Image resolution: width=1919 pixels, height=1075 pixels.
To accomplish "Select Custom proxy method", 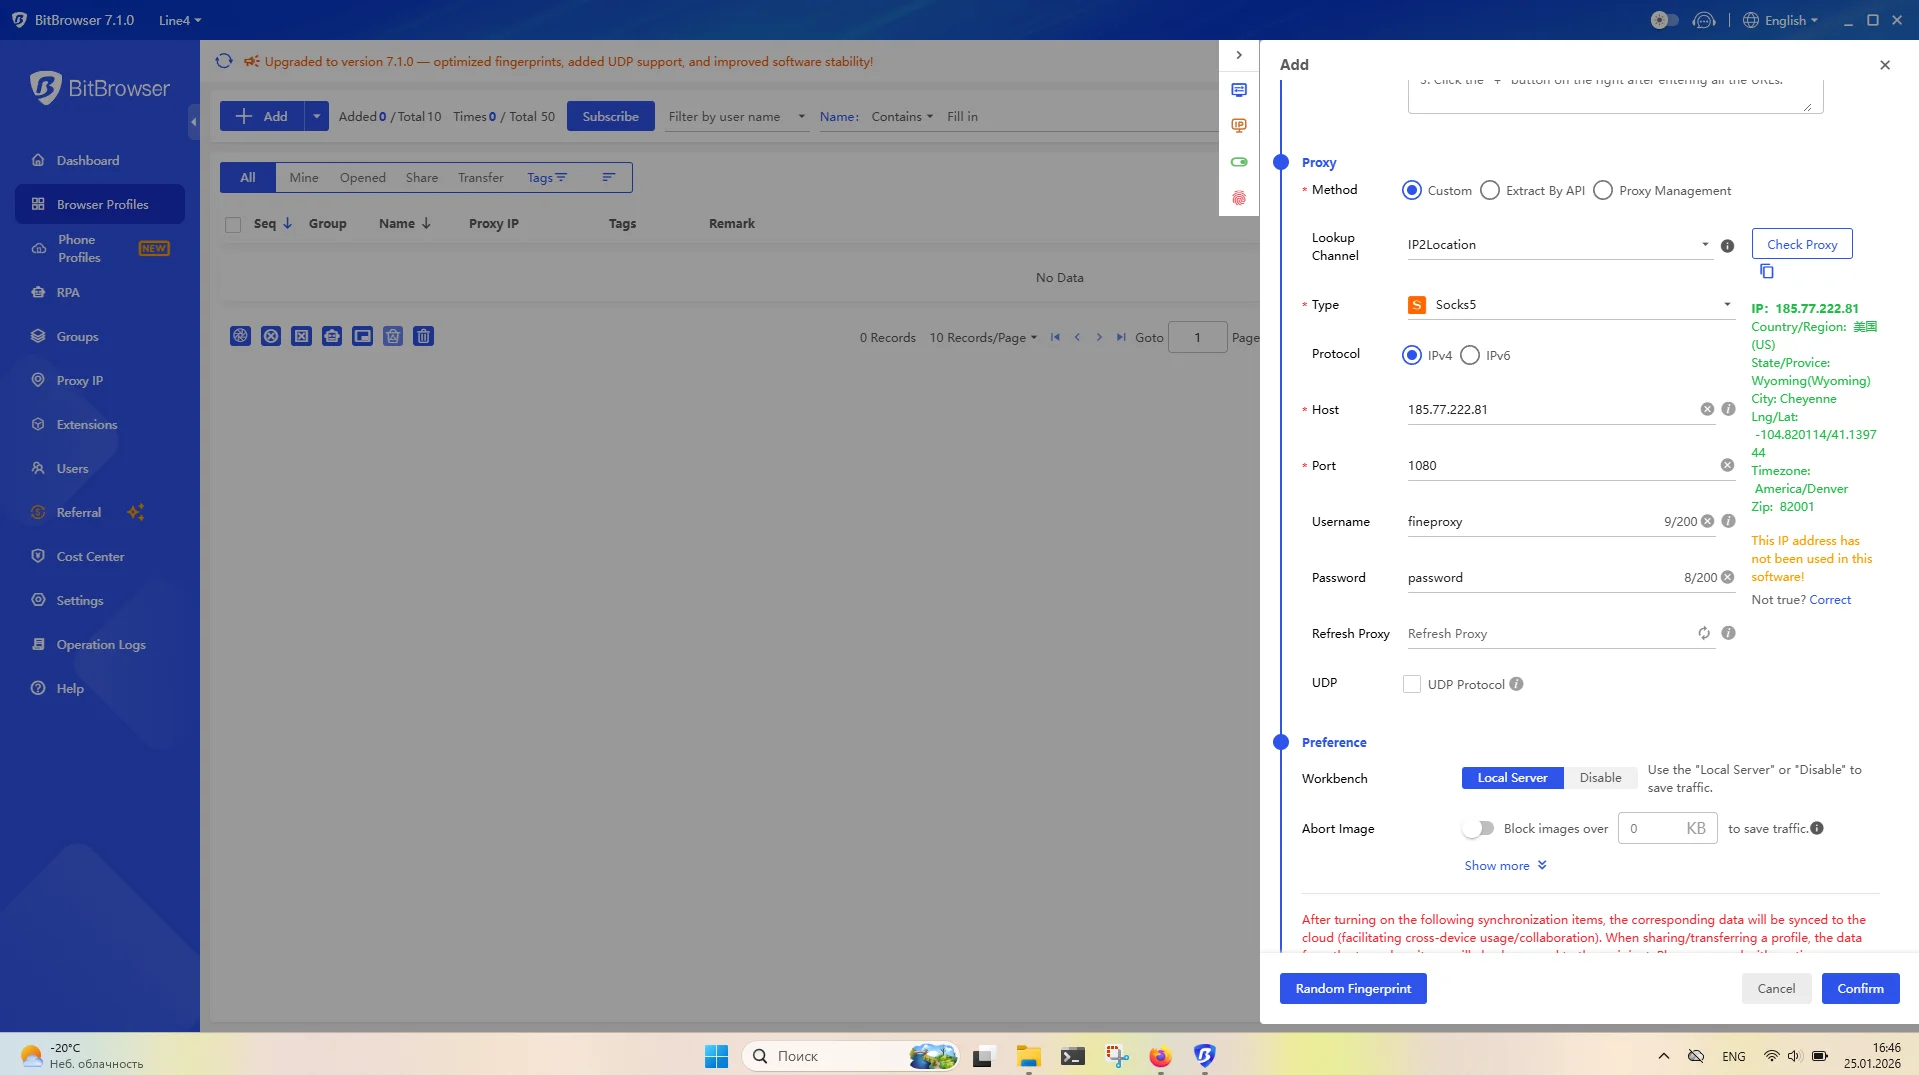I will pos(1412,190).
